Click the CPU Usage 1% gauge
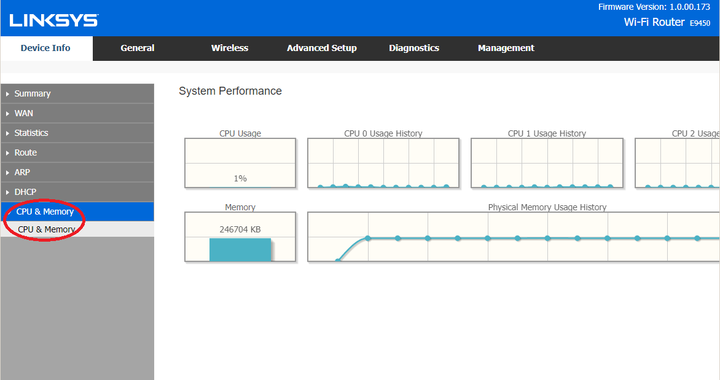 pos(240,163)
